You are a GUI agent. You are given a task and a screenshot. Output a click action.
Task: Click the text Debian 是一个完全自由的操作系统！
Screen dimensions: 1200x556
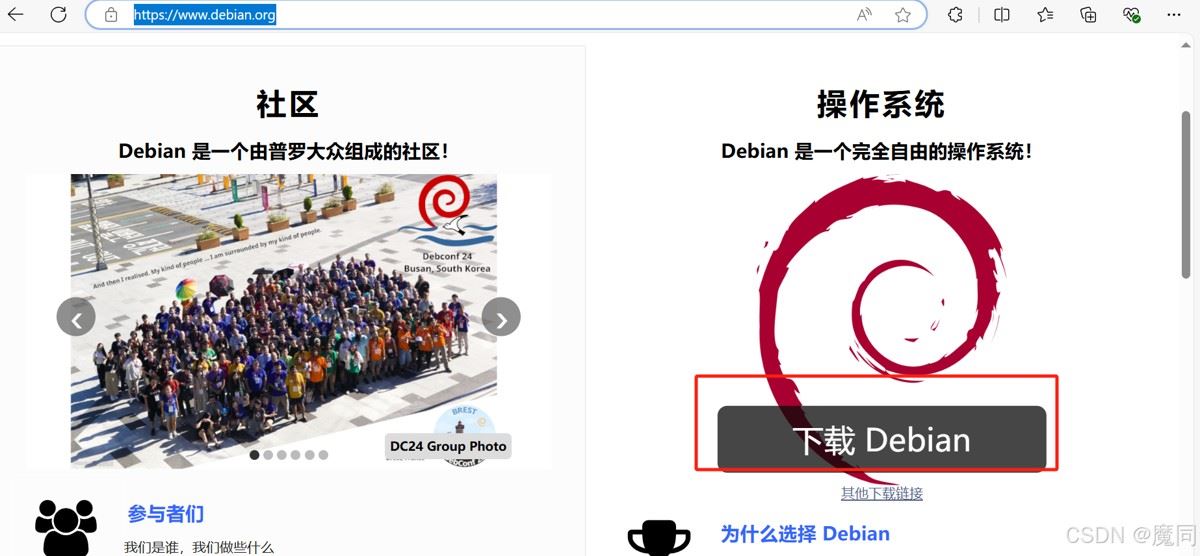(877, 151)
